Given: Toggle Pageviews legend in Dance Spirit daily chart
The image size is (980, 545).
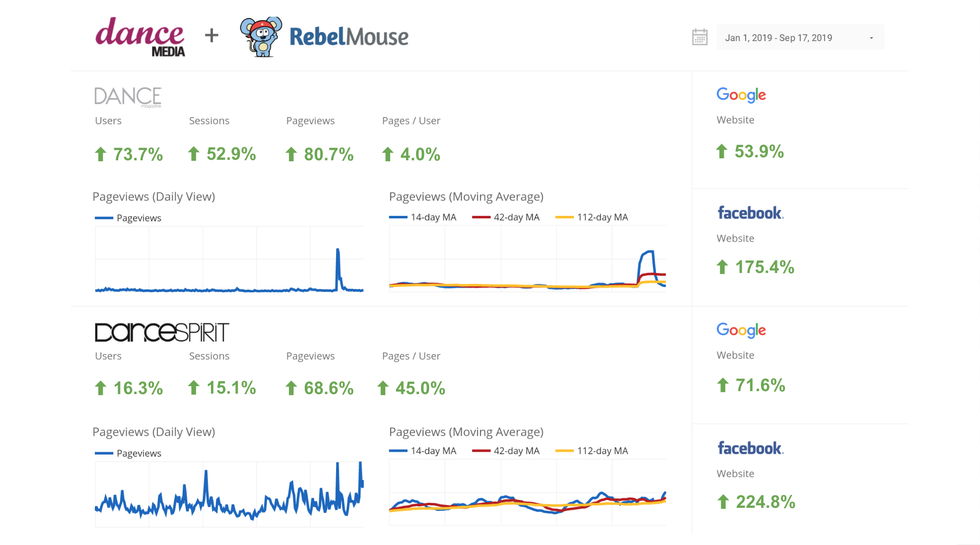Looking at the screenshot, I should pyautogui.click(x=129, y=453).
